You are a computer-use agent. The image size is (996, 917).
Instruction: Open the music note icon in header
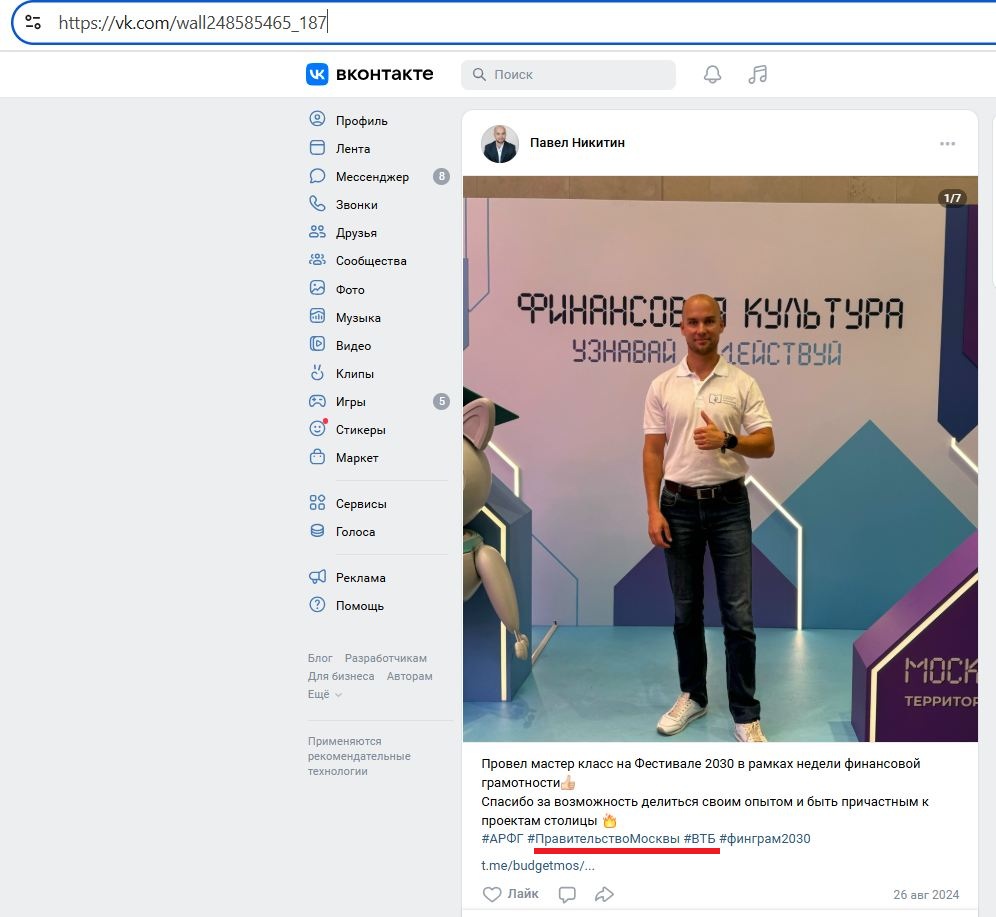point(758,75)
